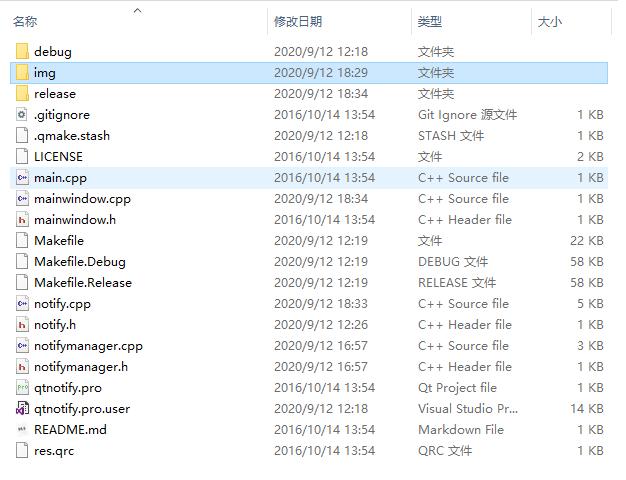
Task: Click the Makefile.Release file icon
Action: pyautogui.click(x=22, y=283)
